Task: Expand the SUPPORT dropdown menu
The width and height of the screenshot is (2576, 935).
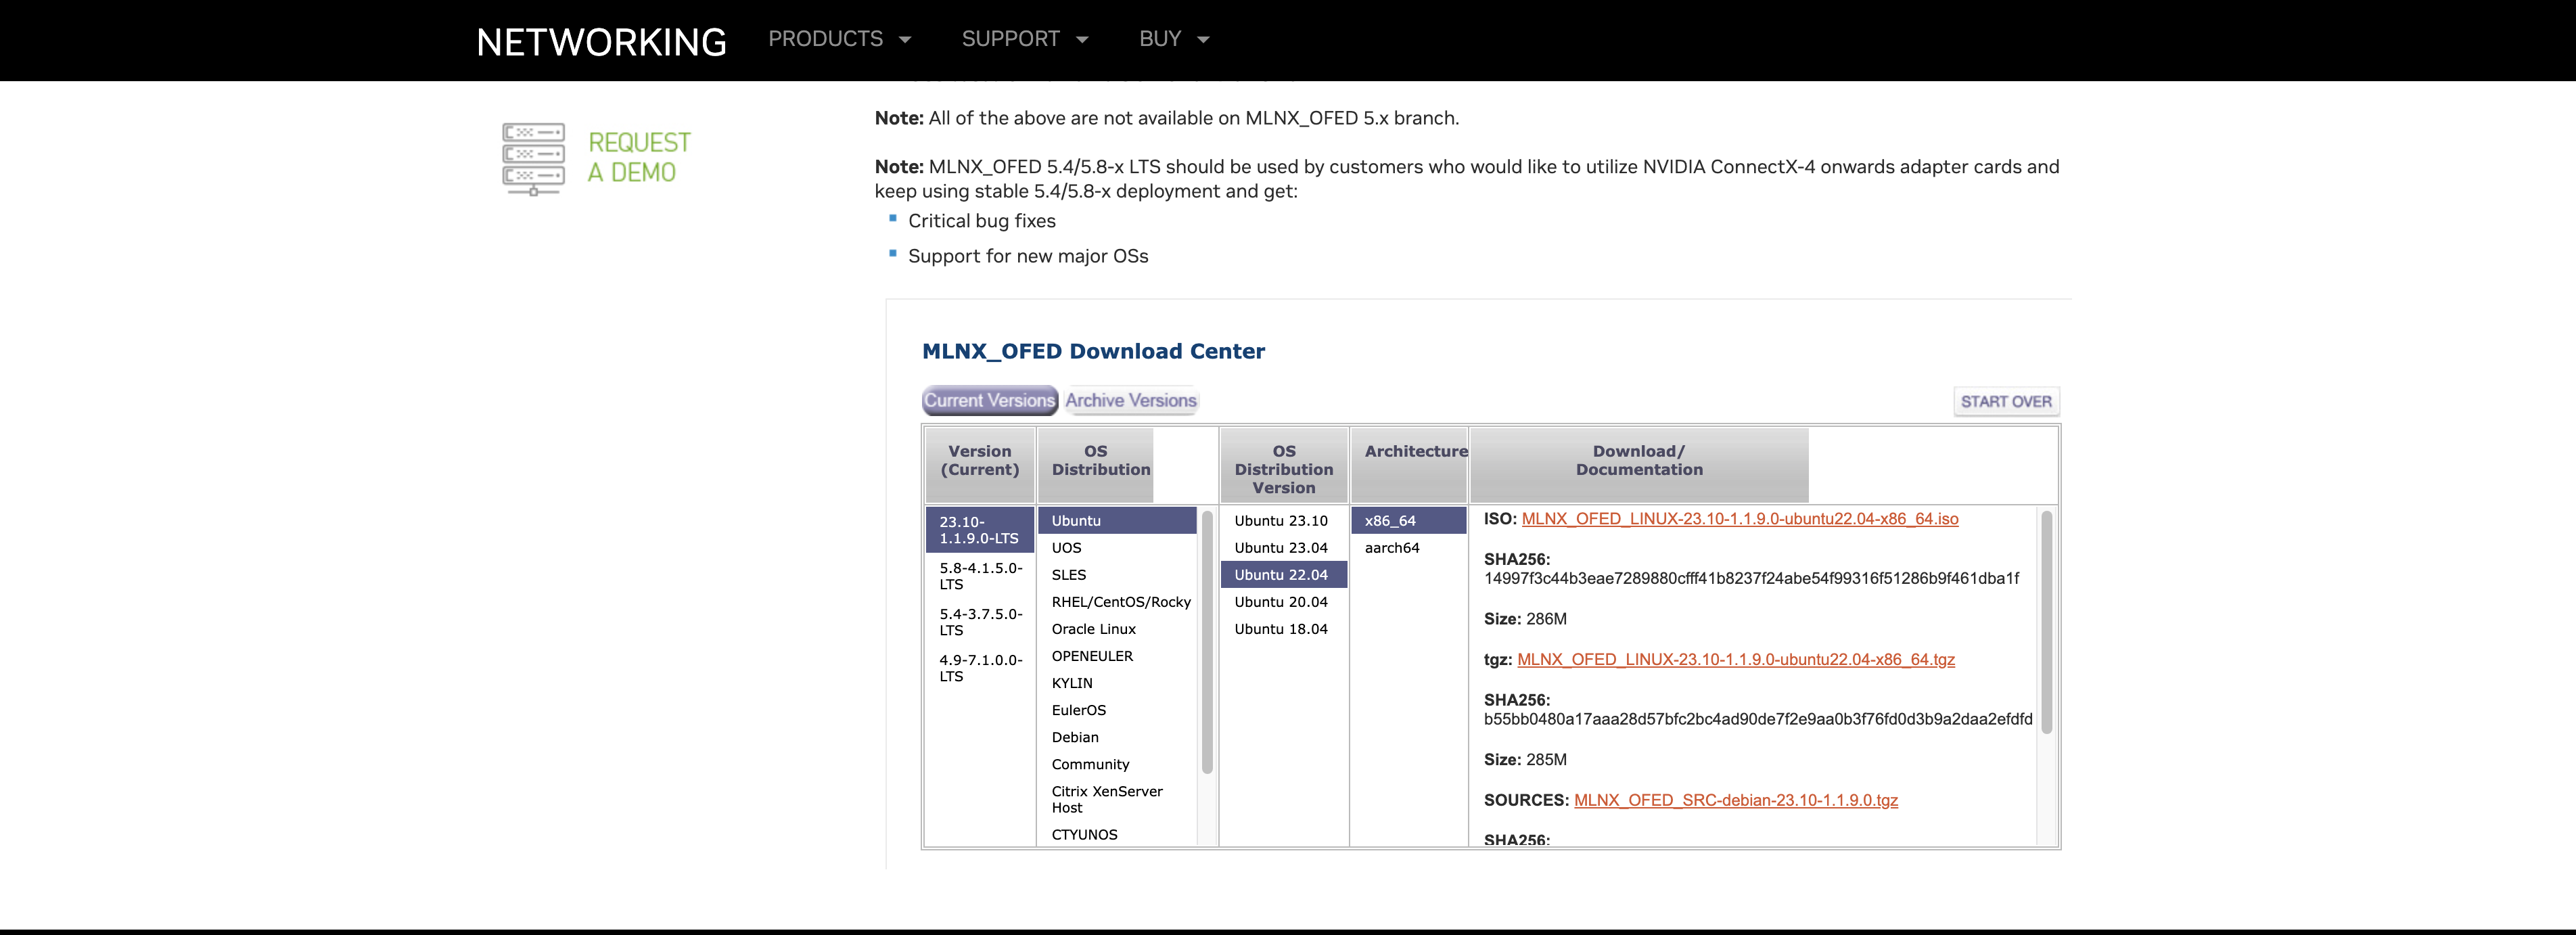Action: [1023, 39]
